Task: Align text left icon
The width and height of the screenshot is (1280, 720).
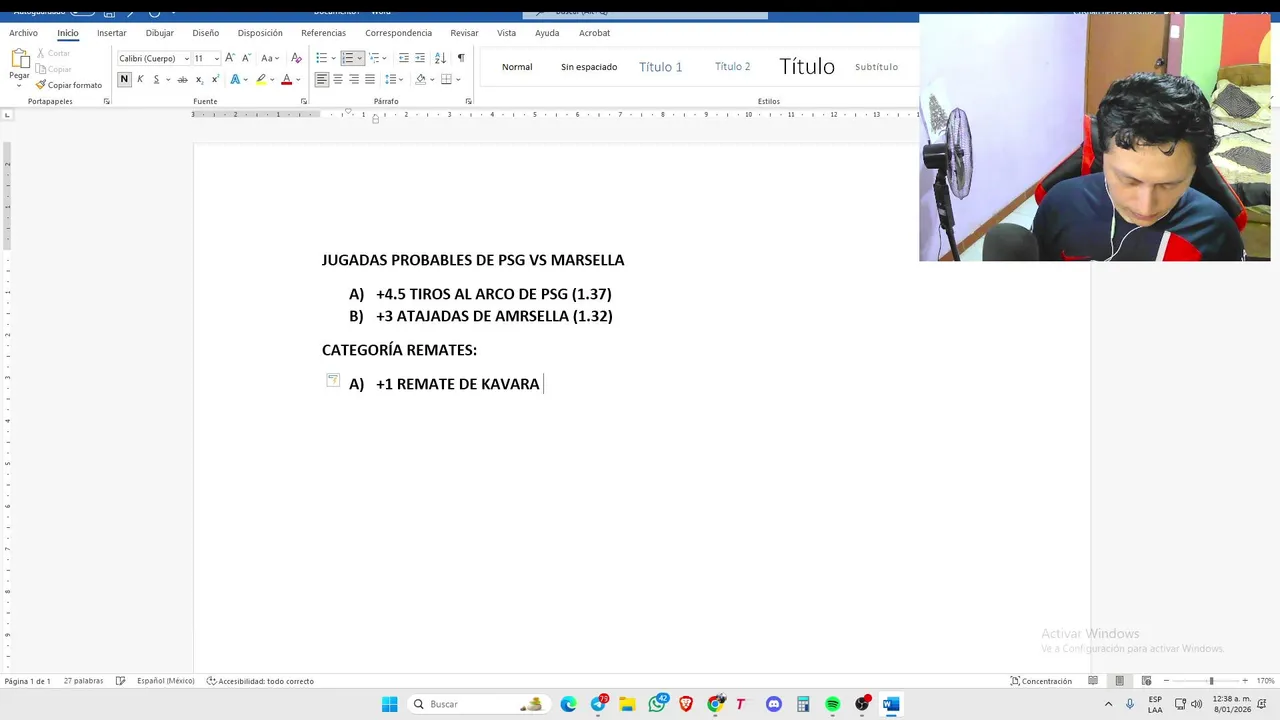Action: pos(321,79)
